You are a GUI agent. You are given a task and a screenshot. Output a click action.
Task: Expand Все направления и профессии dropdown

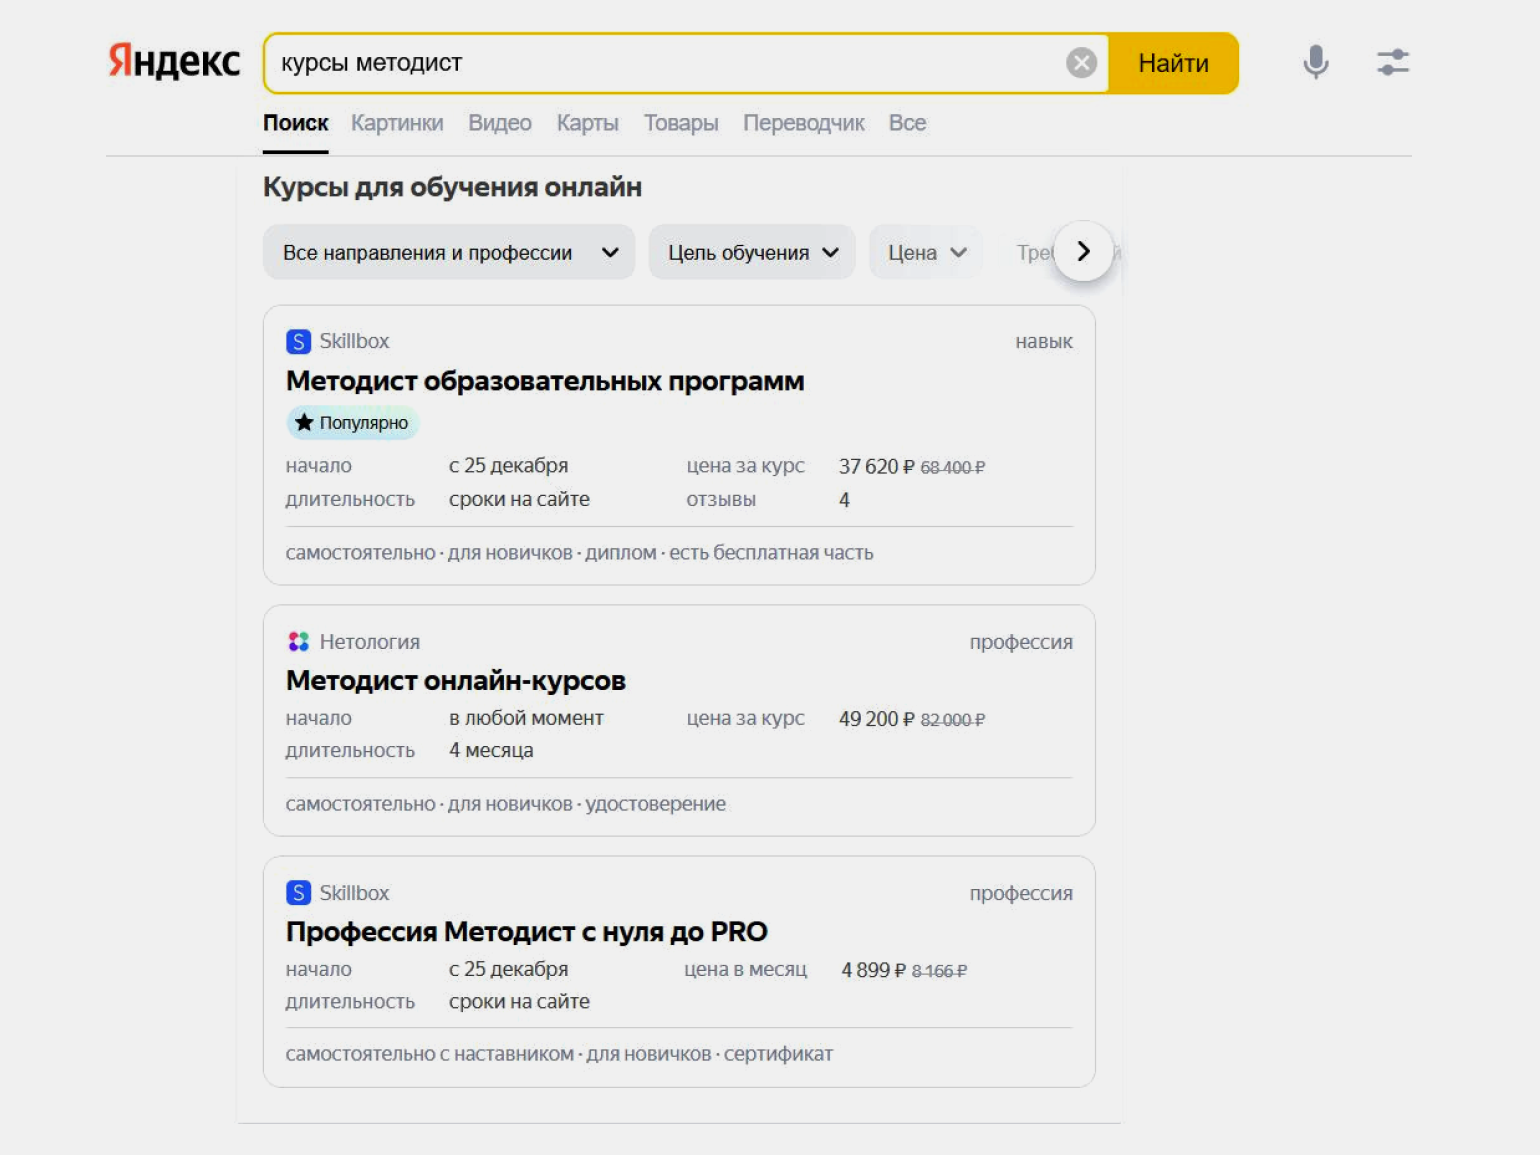pyautogui.click(x=449, y=252)
